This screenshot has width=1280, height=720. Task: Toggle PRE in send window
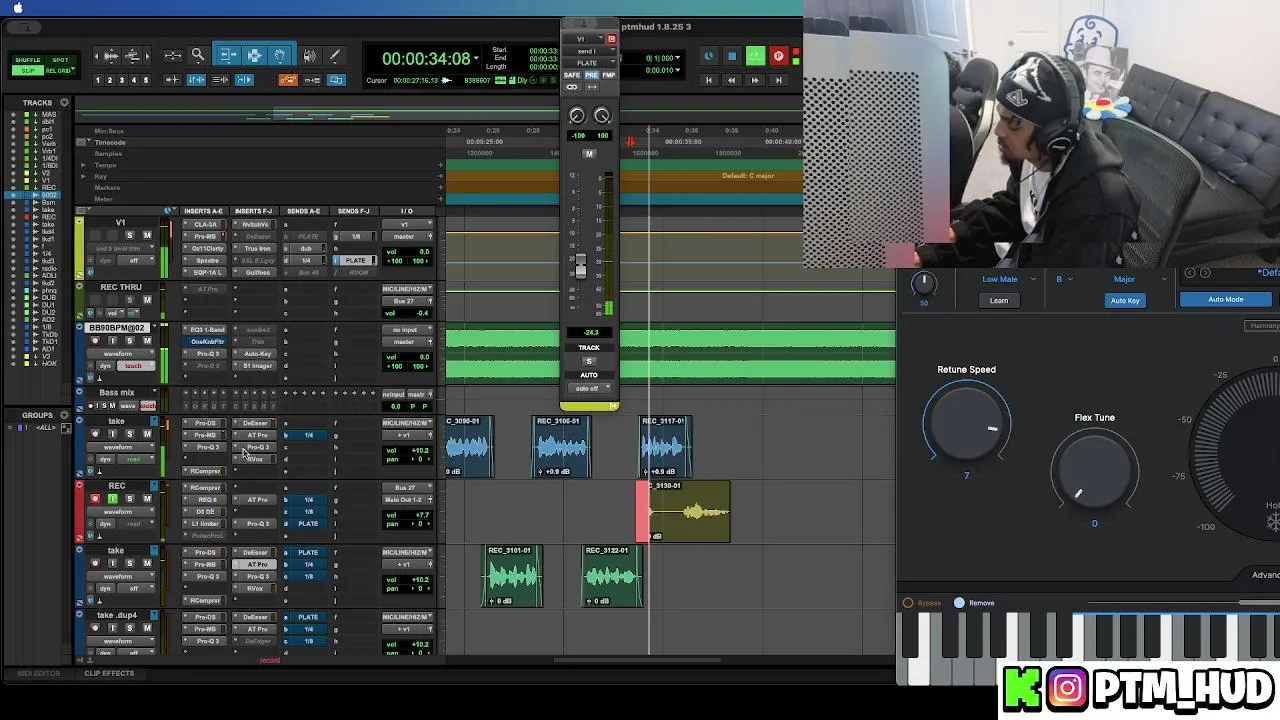point(591,75)
